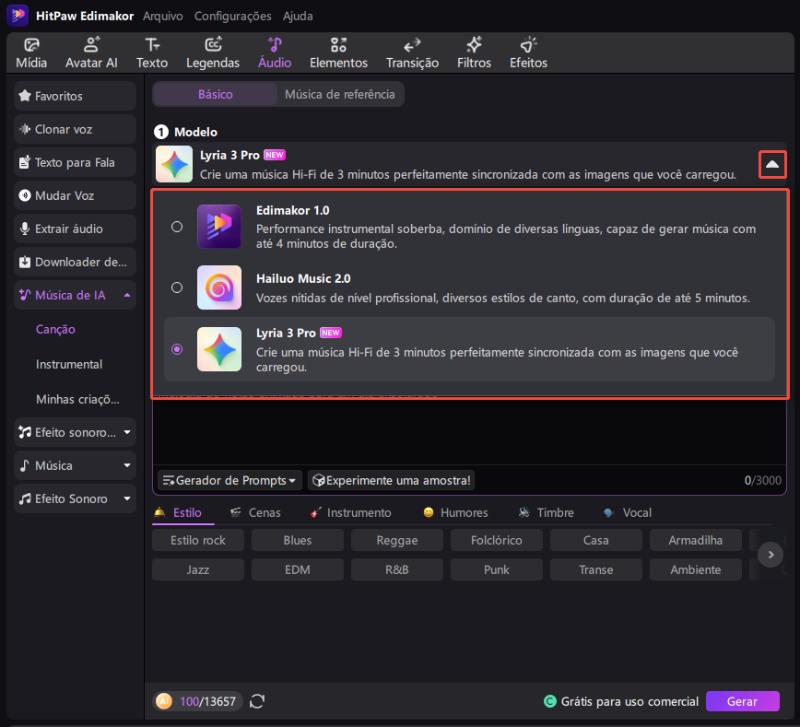Open Mudar Voz in the sidebar

[75, 195]
